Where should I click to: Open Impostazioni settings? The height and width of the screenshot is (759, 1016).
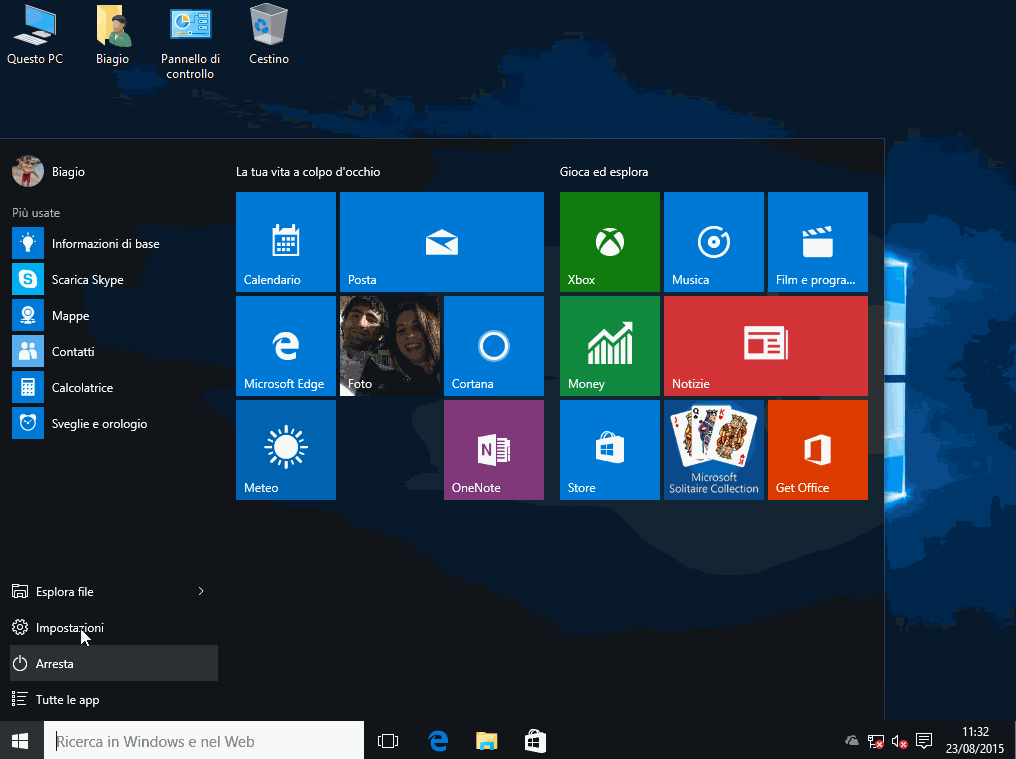(70, 628)
